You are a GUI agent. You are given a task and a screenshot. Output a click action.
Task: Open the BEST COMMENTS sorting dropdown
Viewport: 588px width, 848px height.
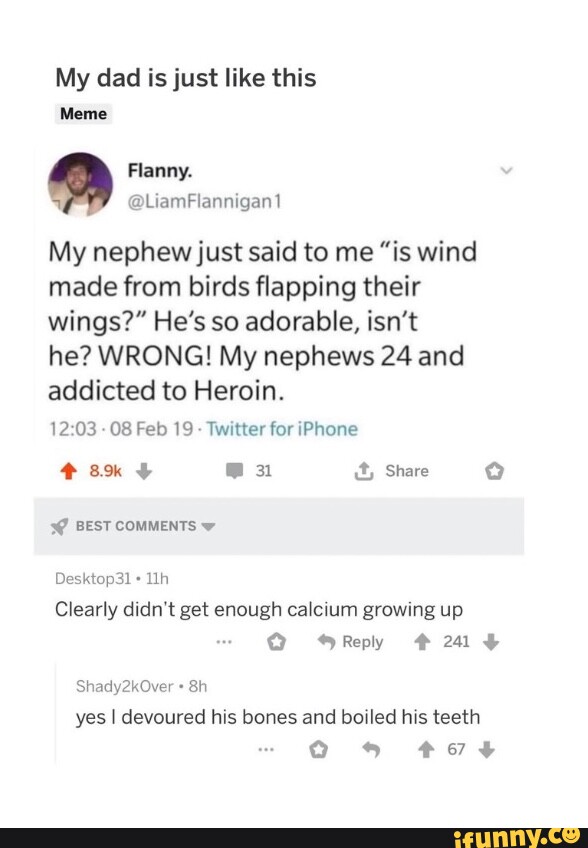(207, 527)
